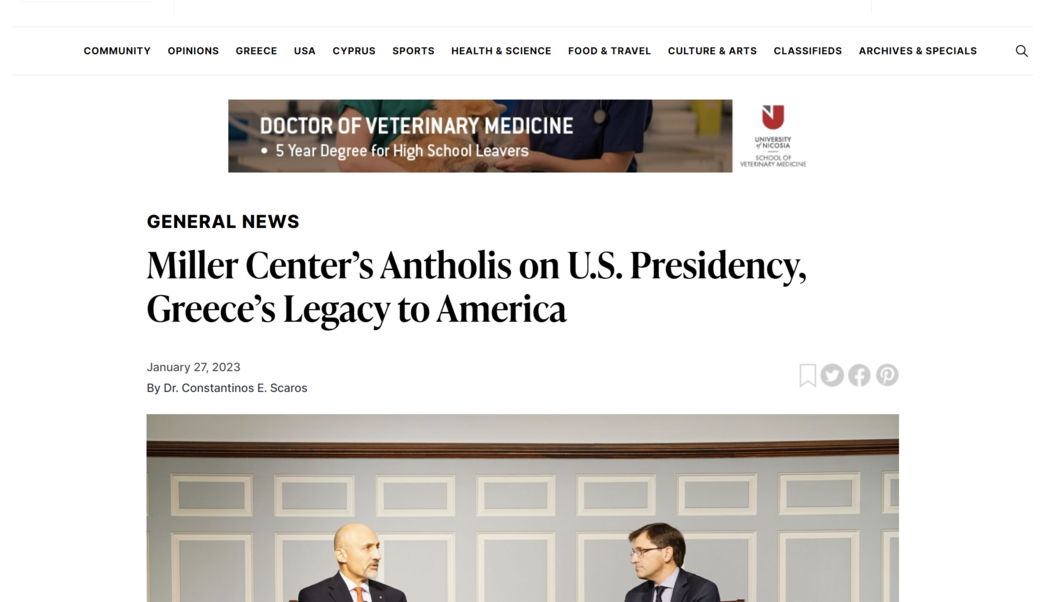Bookmark this article with the bookmark icon
This screenshot has width=1040, height=602.
(807, 375)
